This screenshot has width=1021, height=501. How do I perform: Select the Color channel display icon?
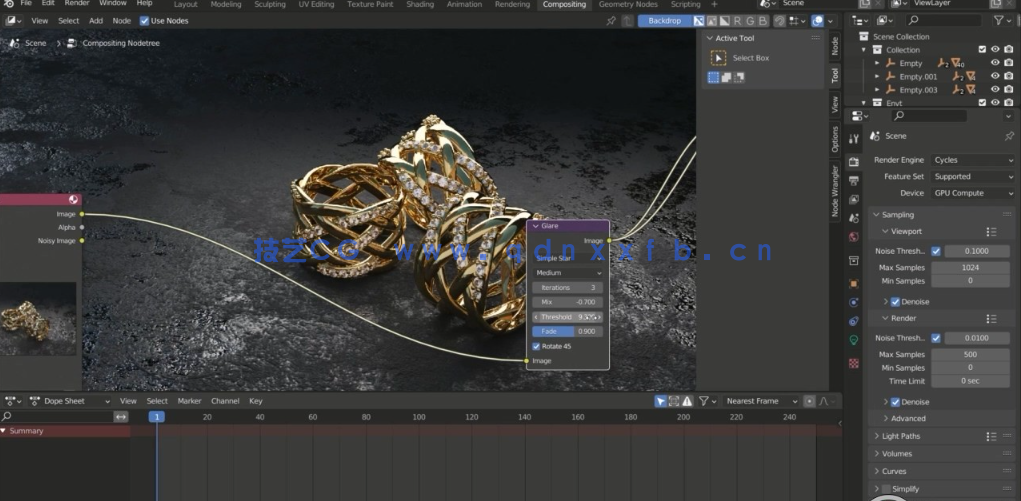pyautogui.click(x=711, y=21)
